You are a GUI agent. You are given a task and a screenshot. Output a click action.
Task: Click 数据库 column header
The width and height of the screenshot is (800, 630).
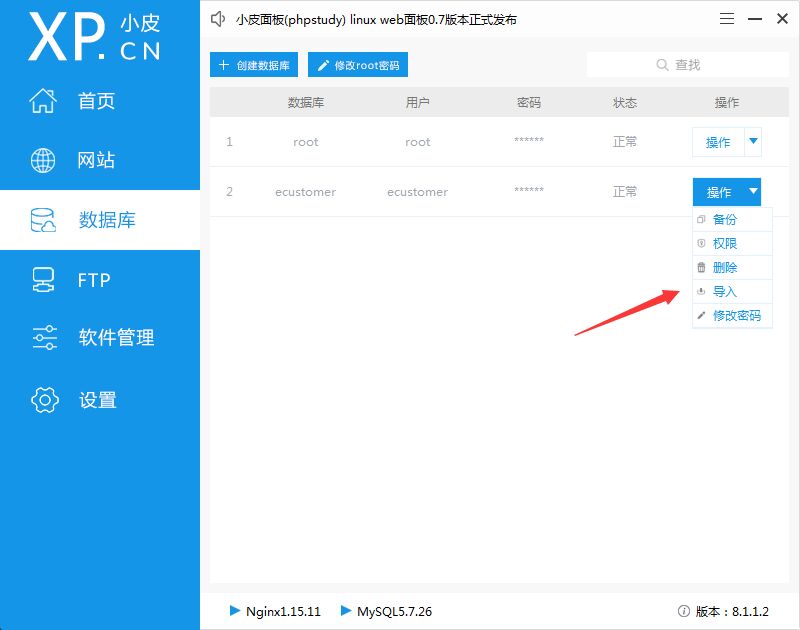pyautogui.click(x=306, y=103)
